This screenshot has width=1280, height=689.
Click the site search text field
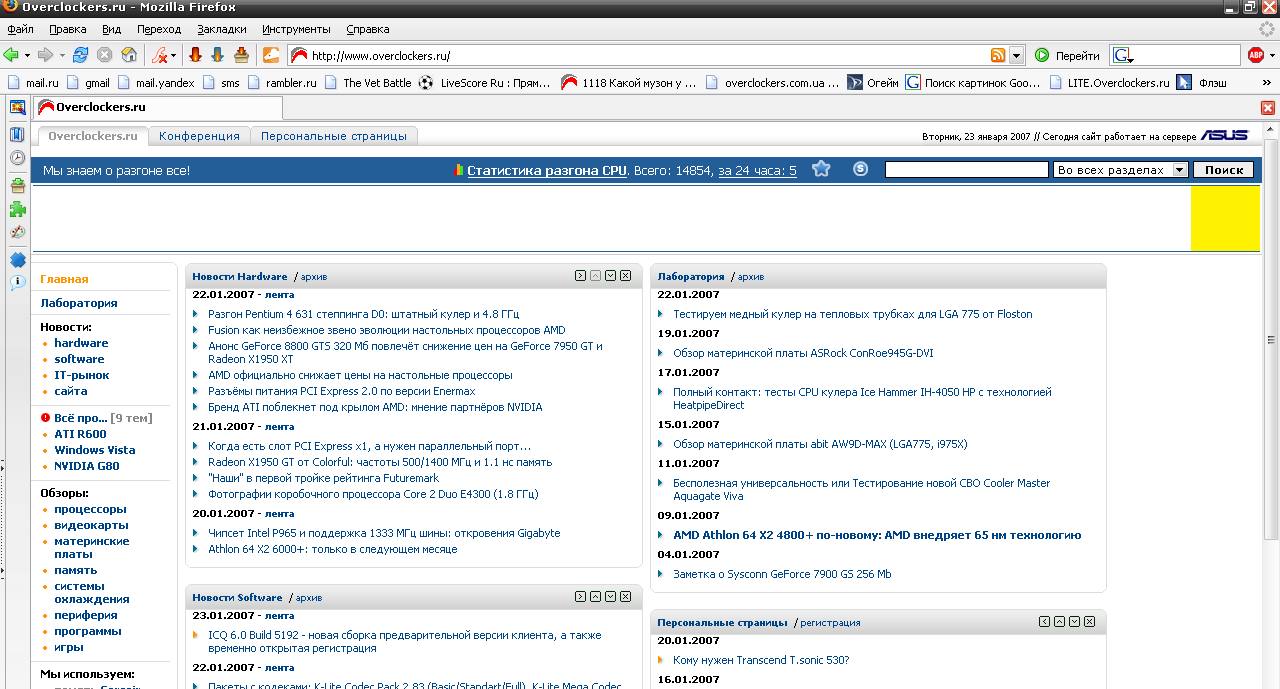(966, 170)
